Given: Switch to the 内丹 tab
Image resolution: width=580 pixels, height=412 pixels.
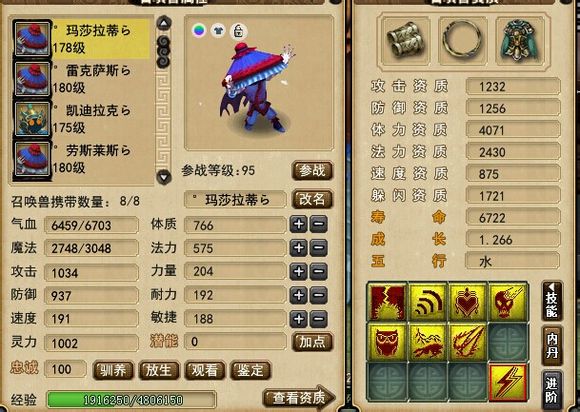Looking at the screenshot, I should [552, 345].
